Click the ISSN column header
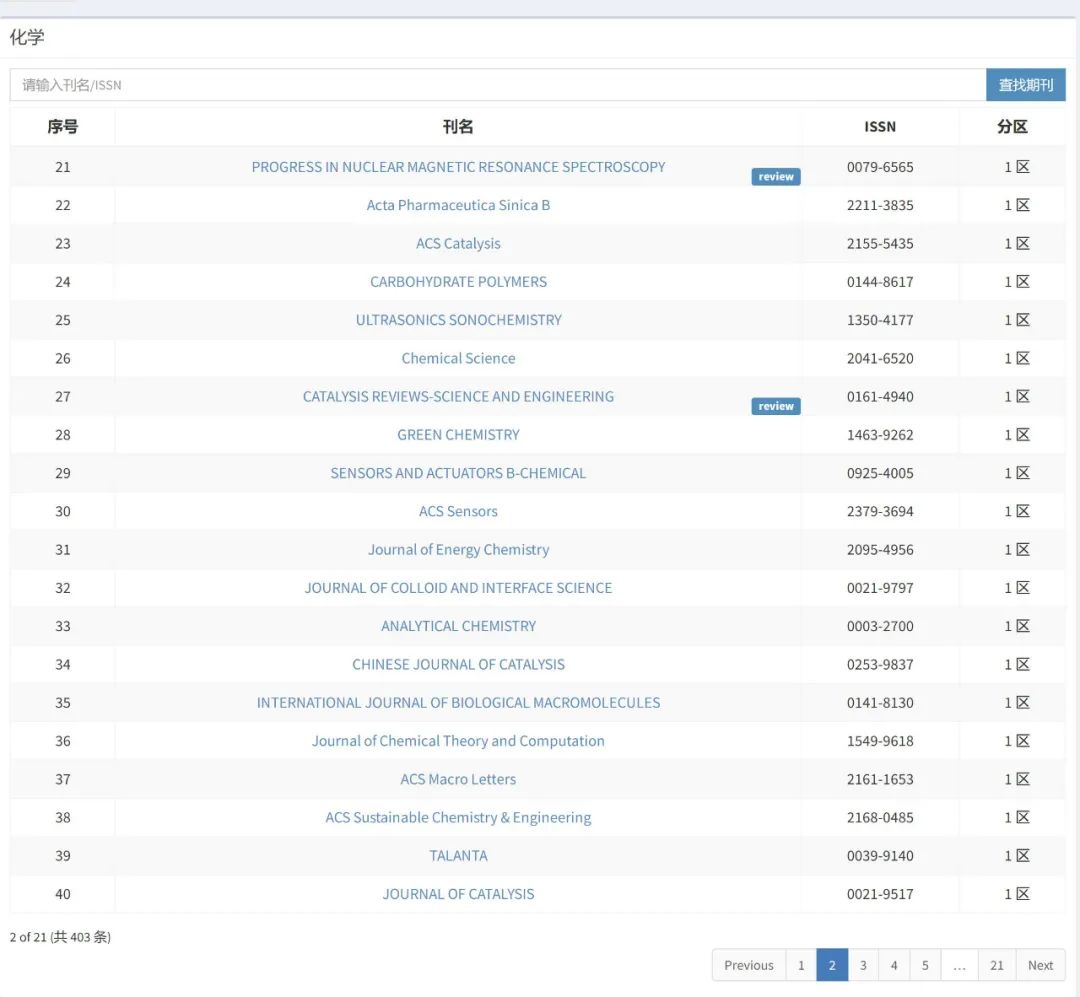The height and width of the screenshot is (997, 1080). [x=880, y=127]
